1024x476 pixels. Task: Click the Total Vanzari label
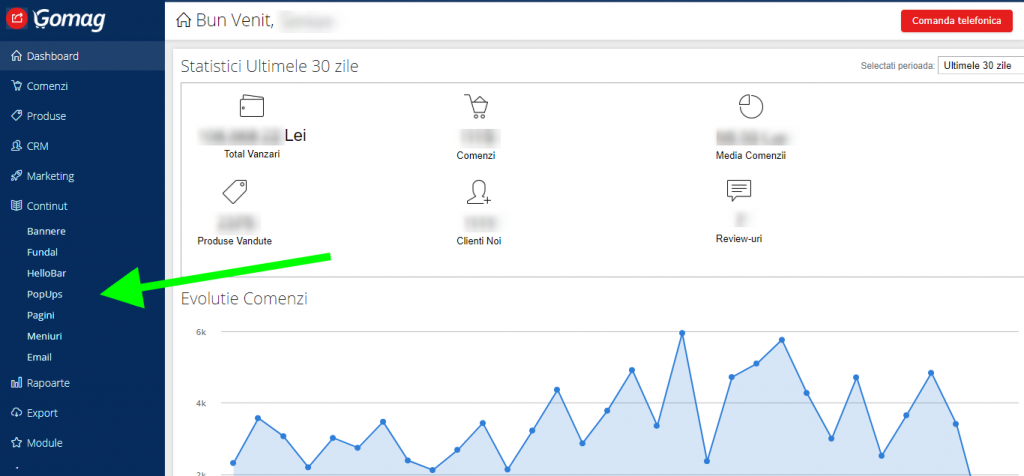pos(252,154)
